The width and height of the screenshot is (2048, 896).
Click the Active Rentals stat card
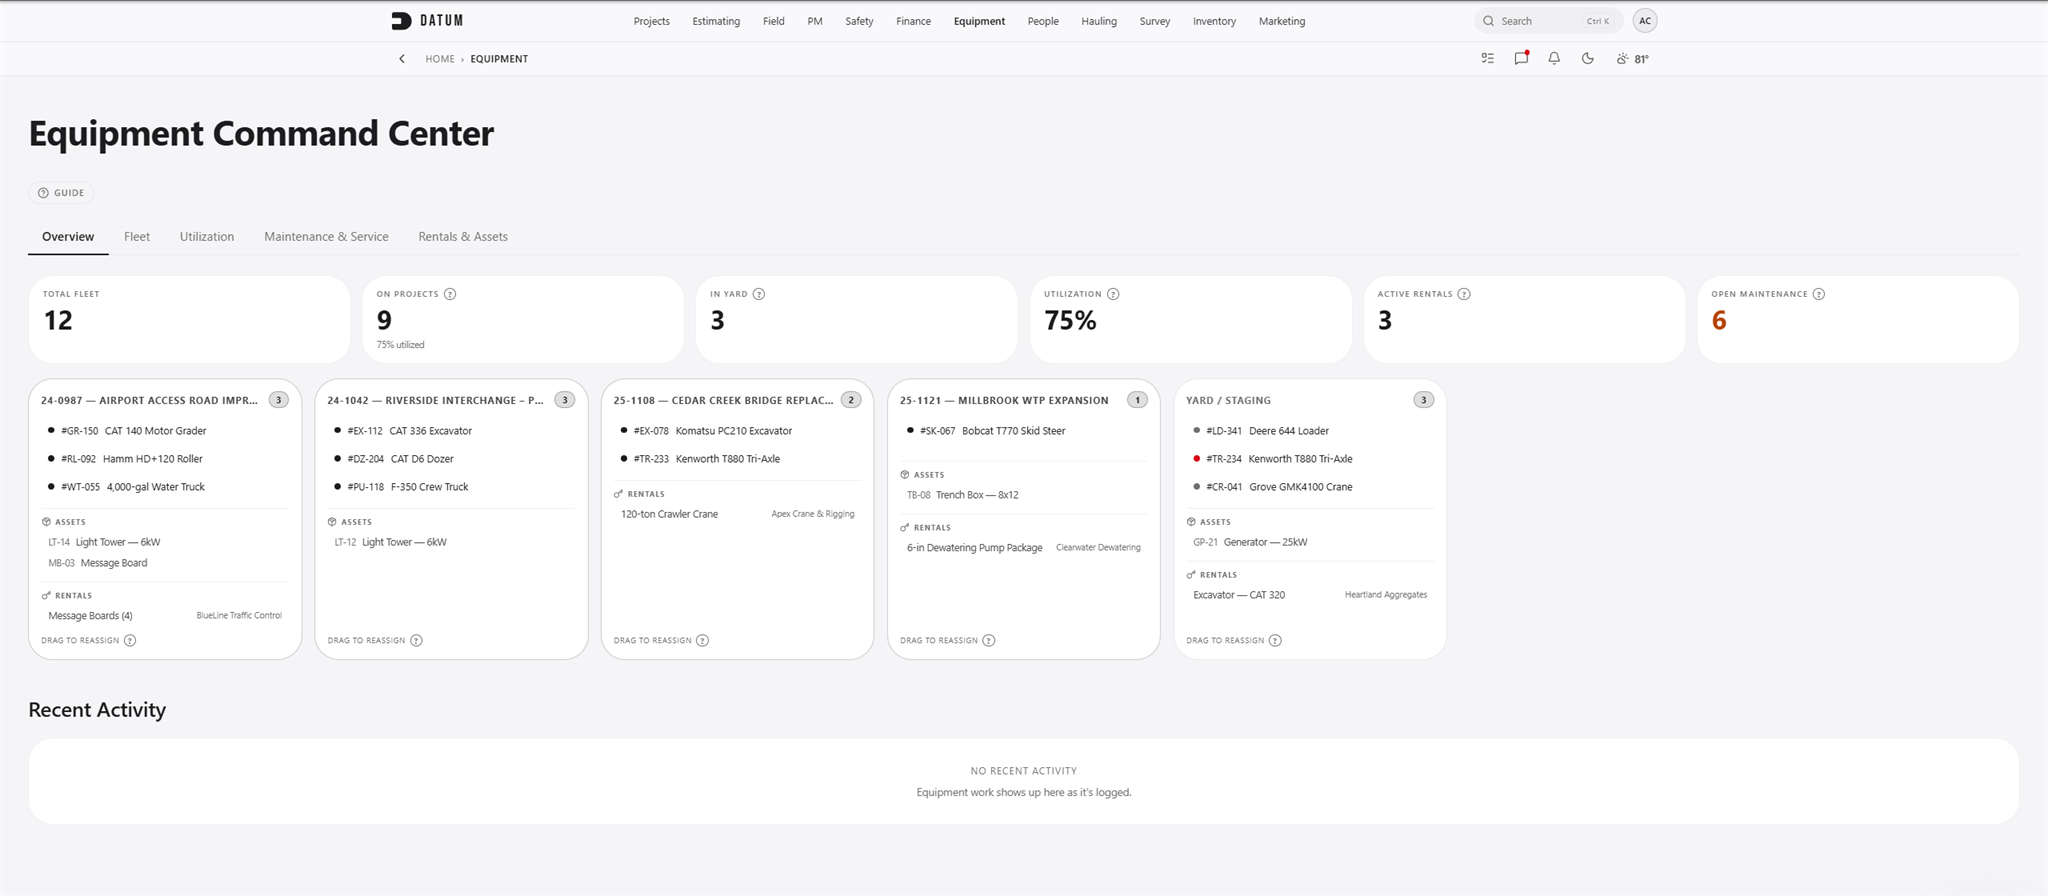[1524, 320]
